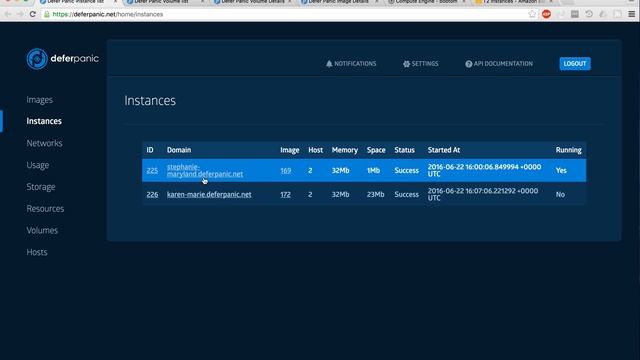
Task: Open image 169 link
Action: pos(286,171)
